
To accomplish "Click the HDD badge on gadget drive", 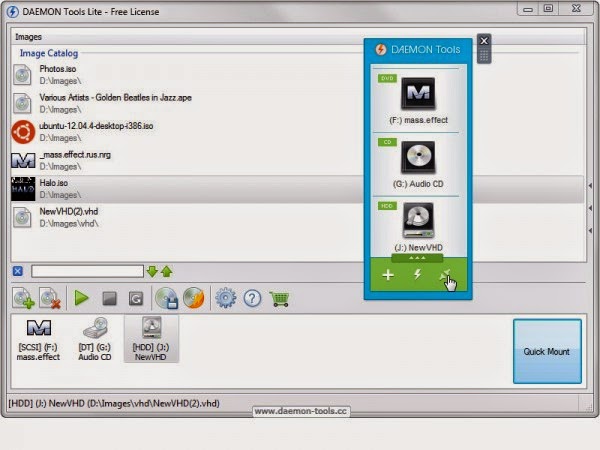I will [387, 206].
